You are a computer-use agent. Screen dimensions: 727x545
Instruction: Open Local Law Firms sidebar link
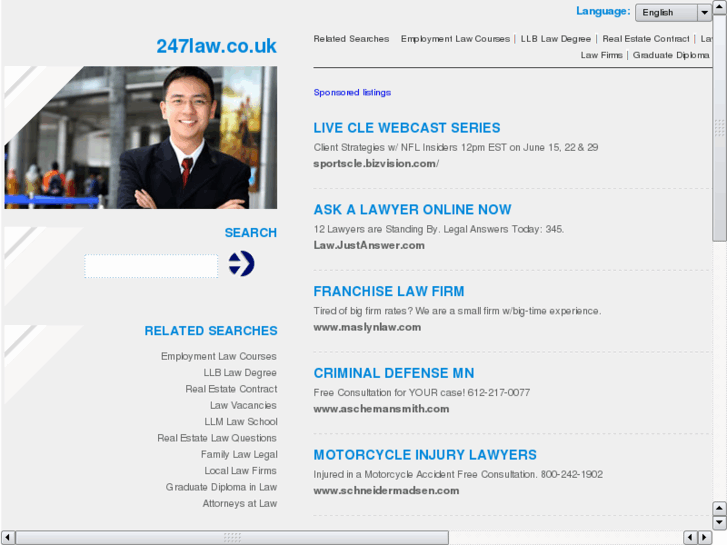pos(241,470)
